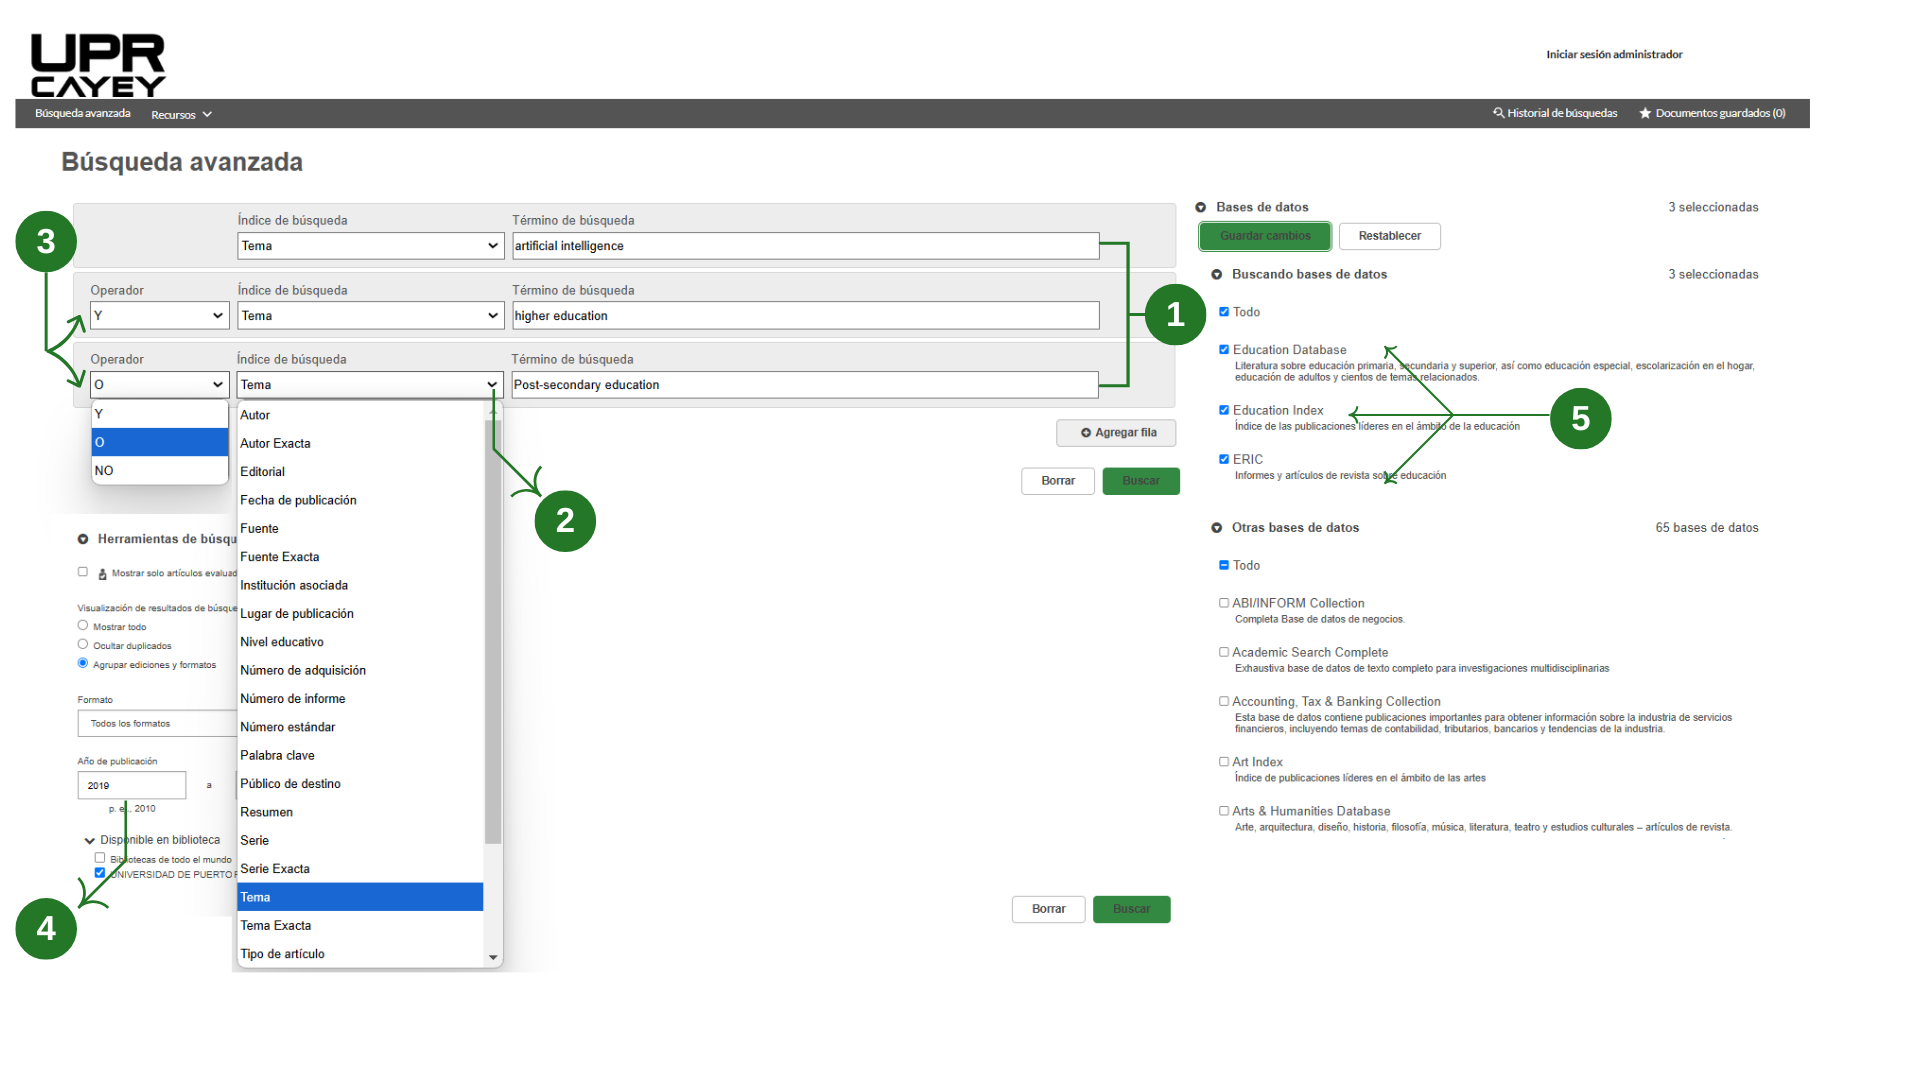Enable the Academic Search Complete checkbox
This screenshot has height=1080, width=1920.
(x=1224, y=652)
